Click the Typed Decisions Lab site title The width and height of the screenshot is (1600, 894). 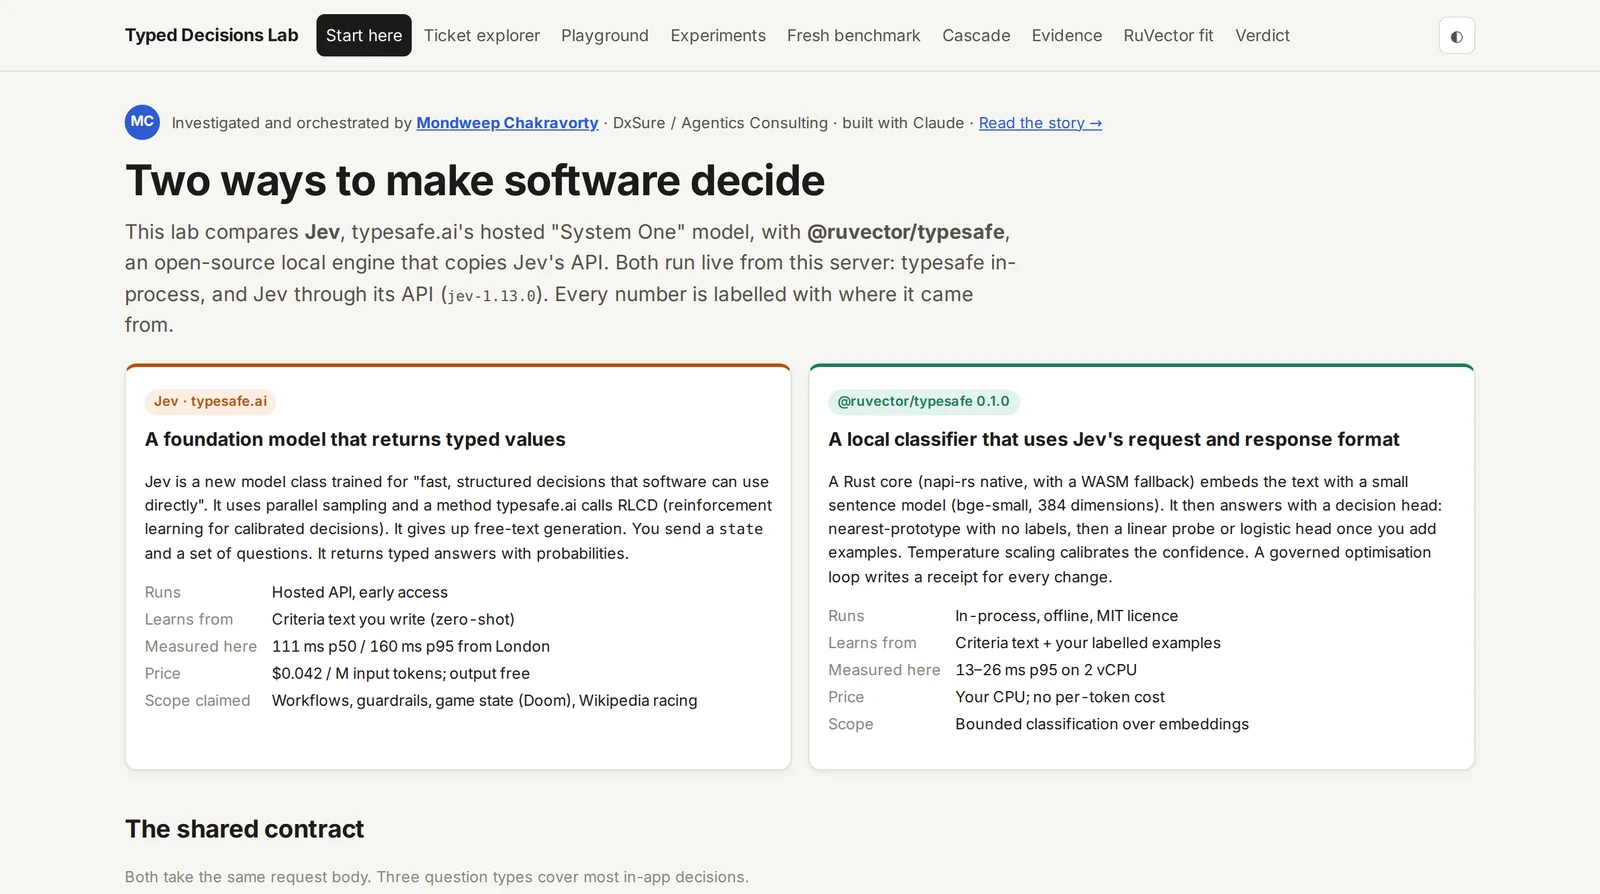211,35
